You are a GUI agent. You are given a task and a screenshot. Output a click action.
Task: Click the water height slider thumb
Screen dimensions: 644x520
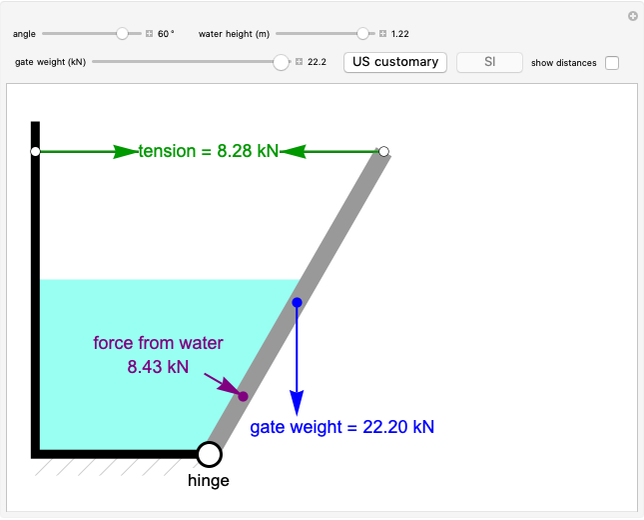pyautogui.click(x=363, y=34)
